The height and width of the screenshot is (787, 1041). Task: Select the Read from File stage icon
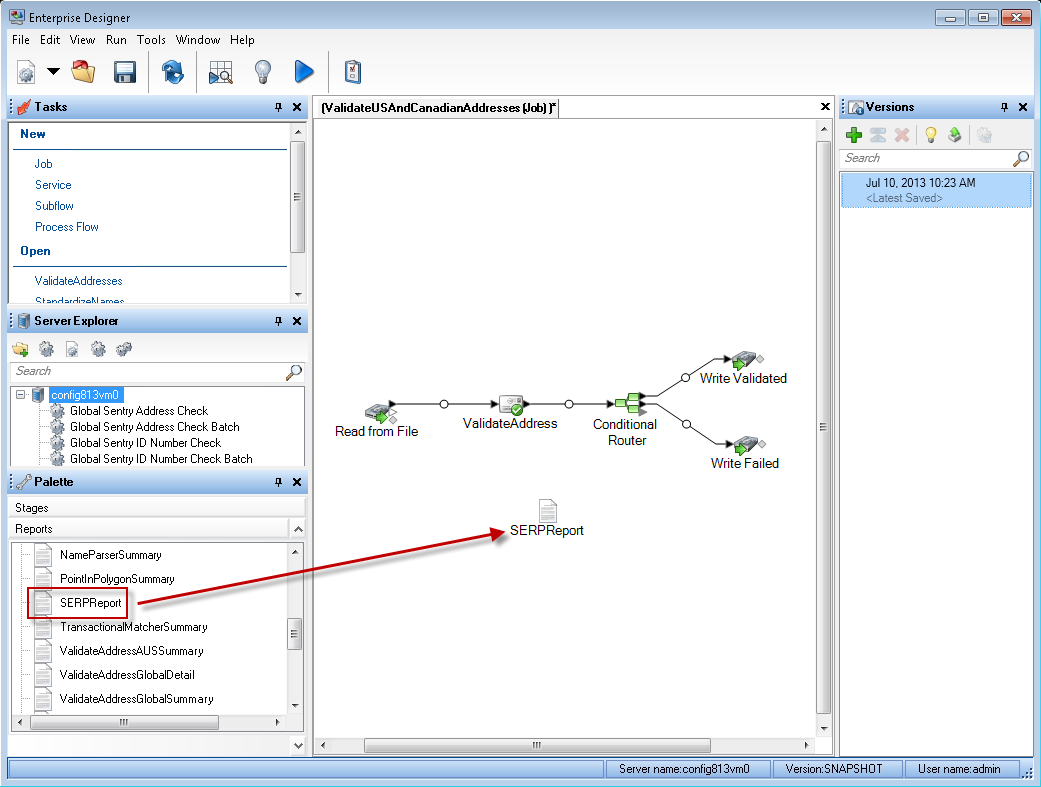(x=379, y=411)
